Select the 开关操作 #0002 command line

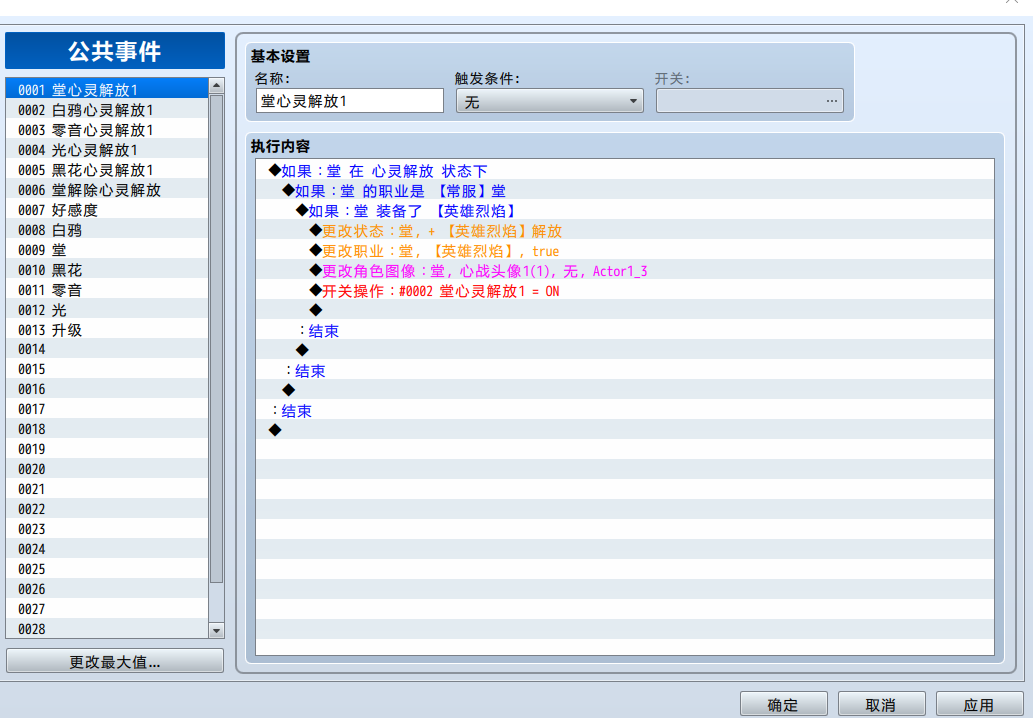625,290
